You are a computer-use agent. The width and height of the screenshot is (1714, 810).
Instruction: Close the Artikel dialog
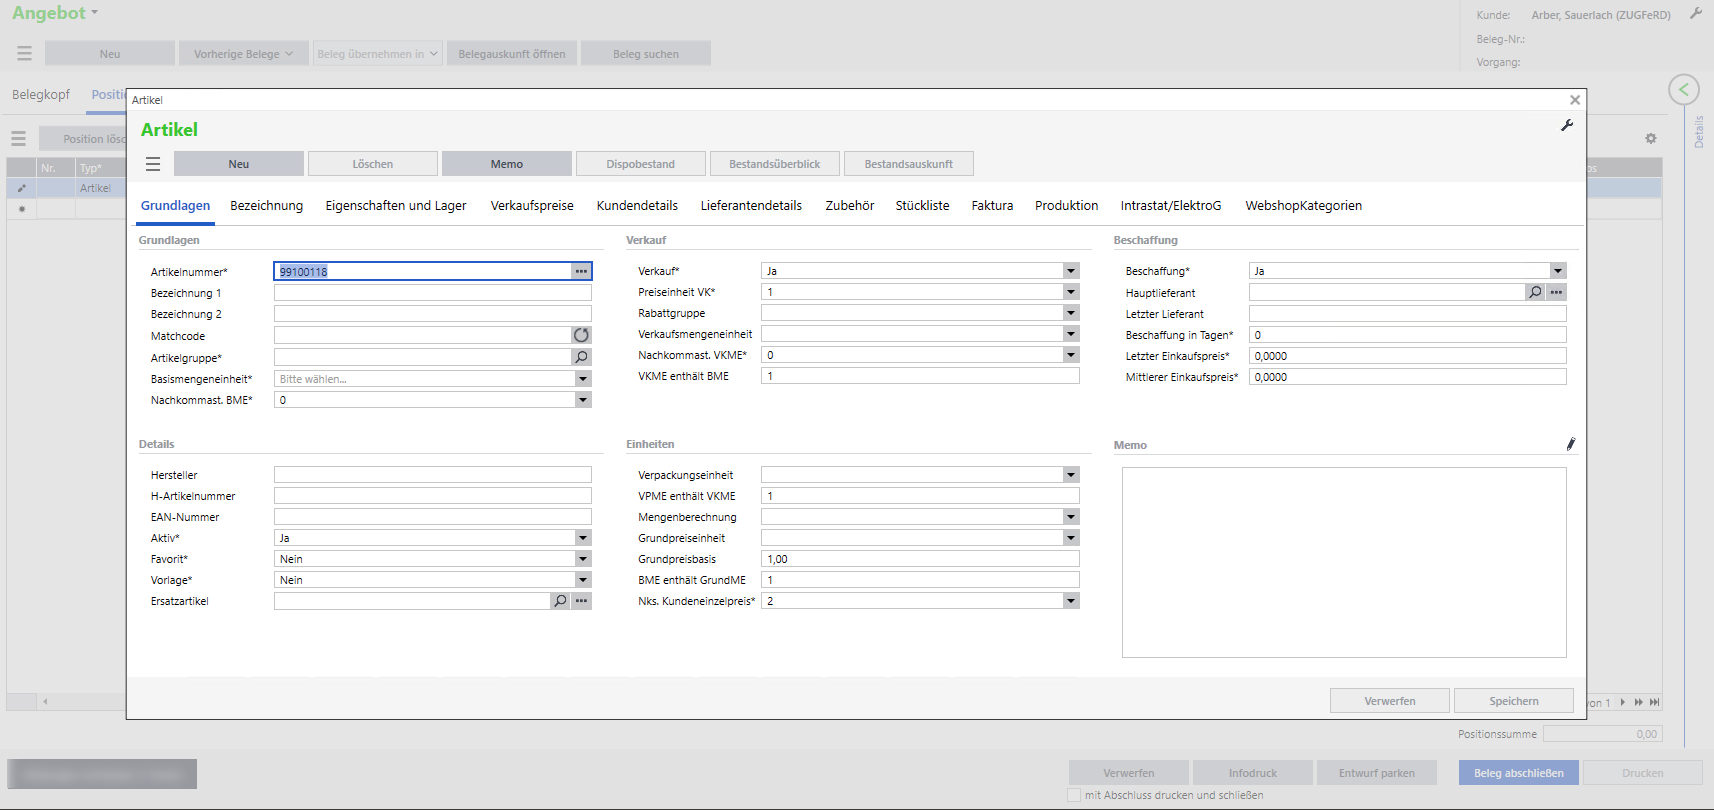coord(1575,100)
